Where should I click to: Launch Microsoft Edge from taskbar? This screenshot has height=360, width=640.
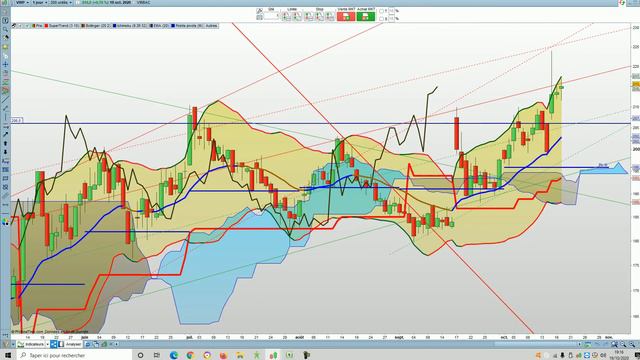pos(173,355)
